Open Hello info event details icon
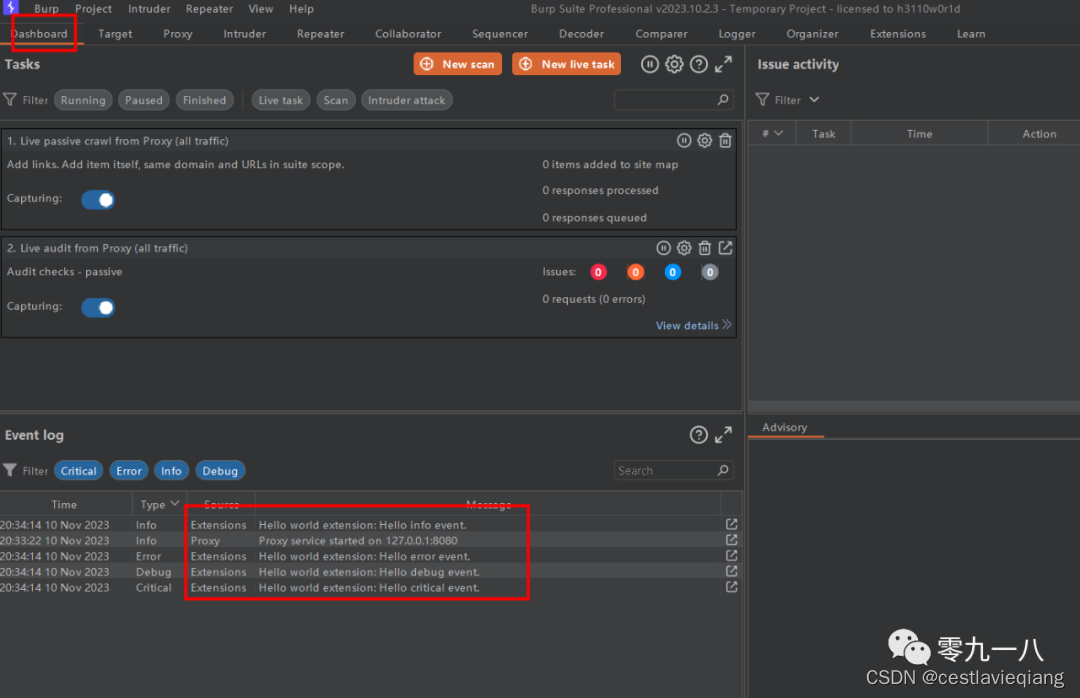Screen dimensions: 1080x698 tap(731, 524)
